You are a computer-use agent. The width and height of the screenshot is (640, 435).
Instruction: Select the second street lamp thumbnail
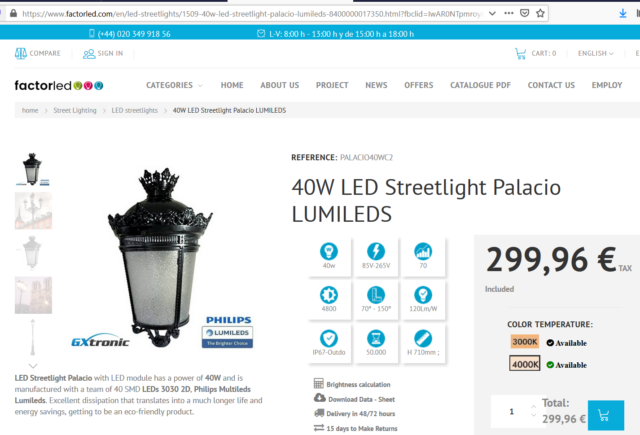(33, 211)
